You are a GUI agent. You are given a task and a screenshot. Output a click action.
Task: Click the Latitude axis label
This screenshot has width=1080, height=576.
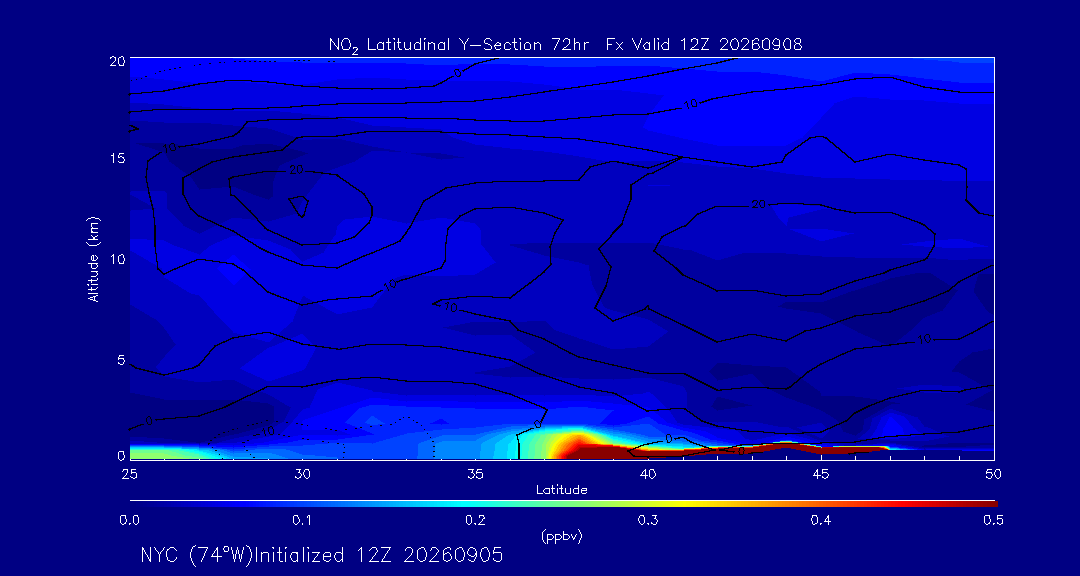point(562,491)
